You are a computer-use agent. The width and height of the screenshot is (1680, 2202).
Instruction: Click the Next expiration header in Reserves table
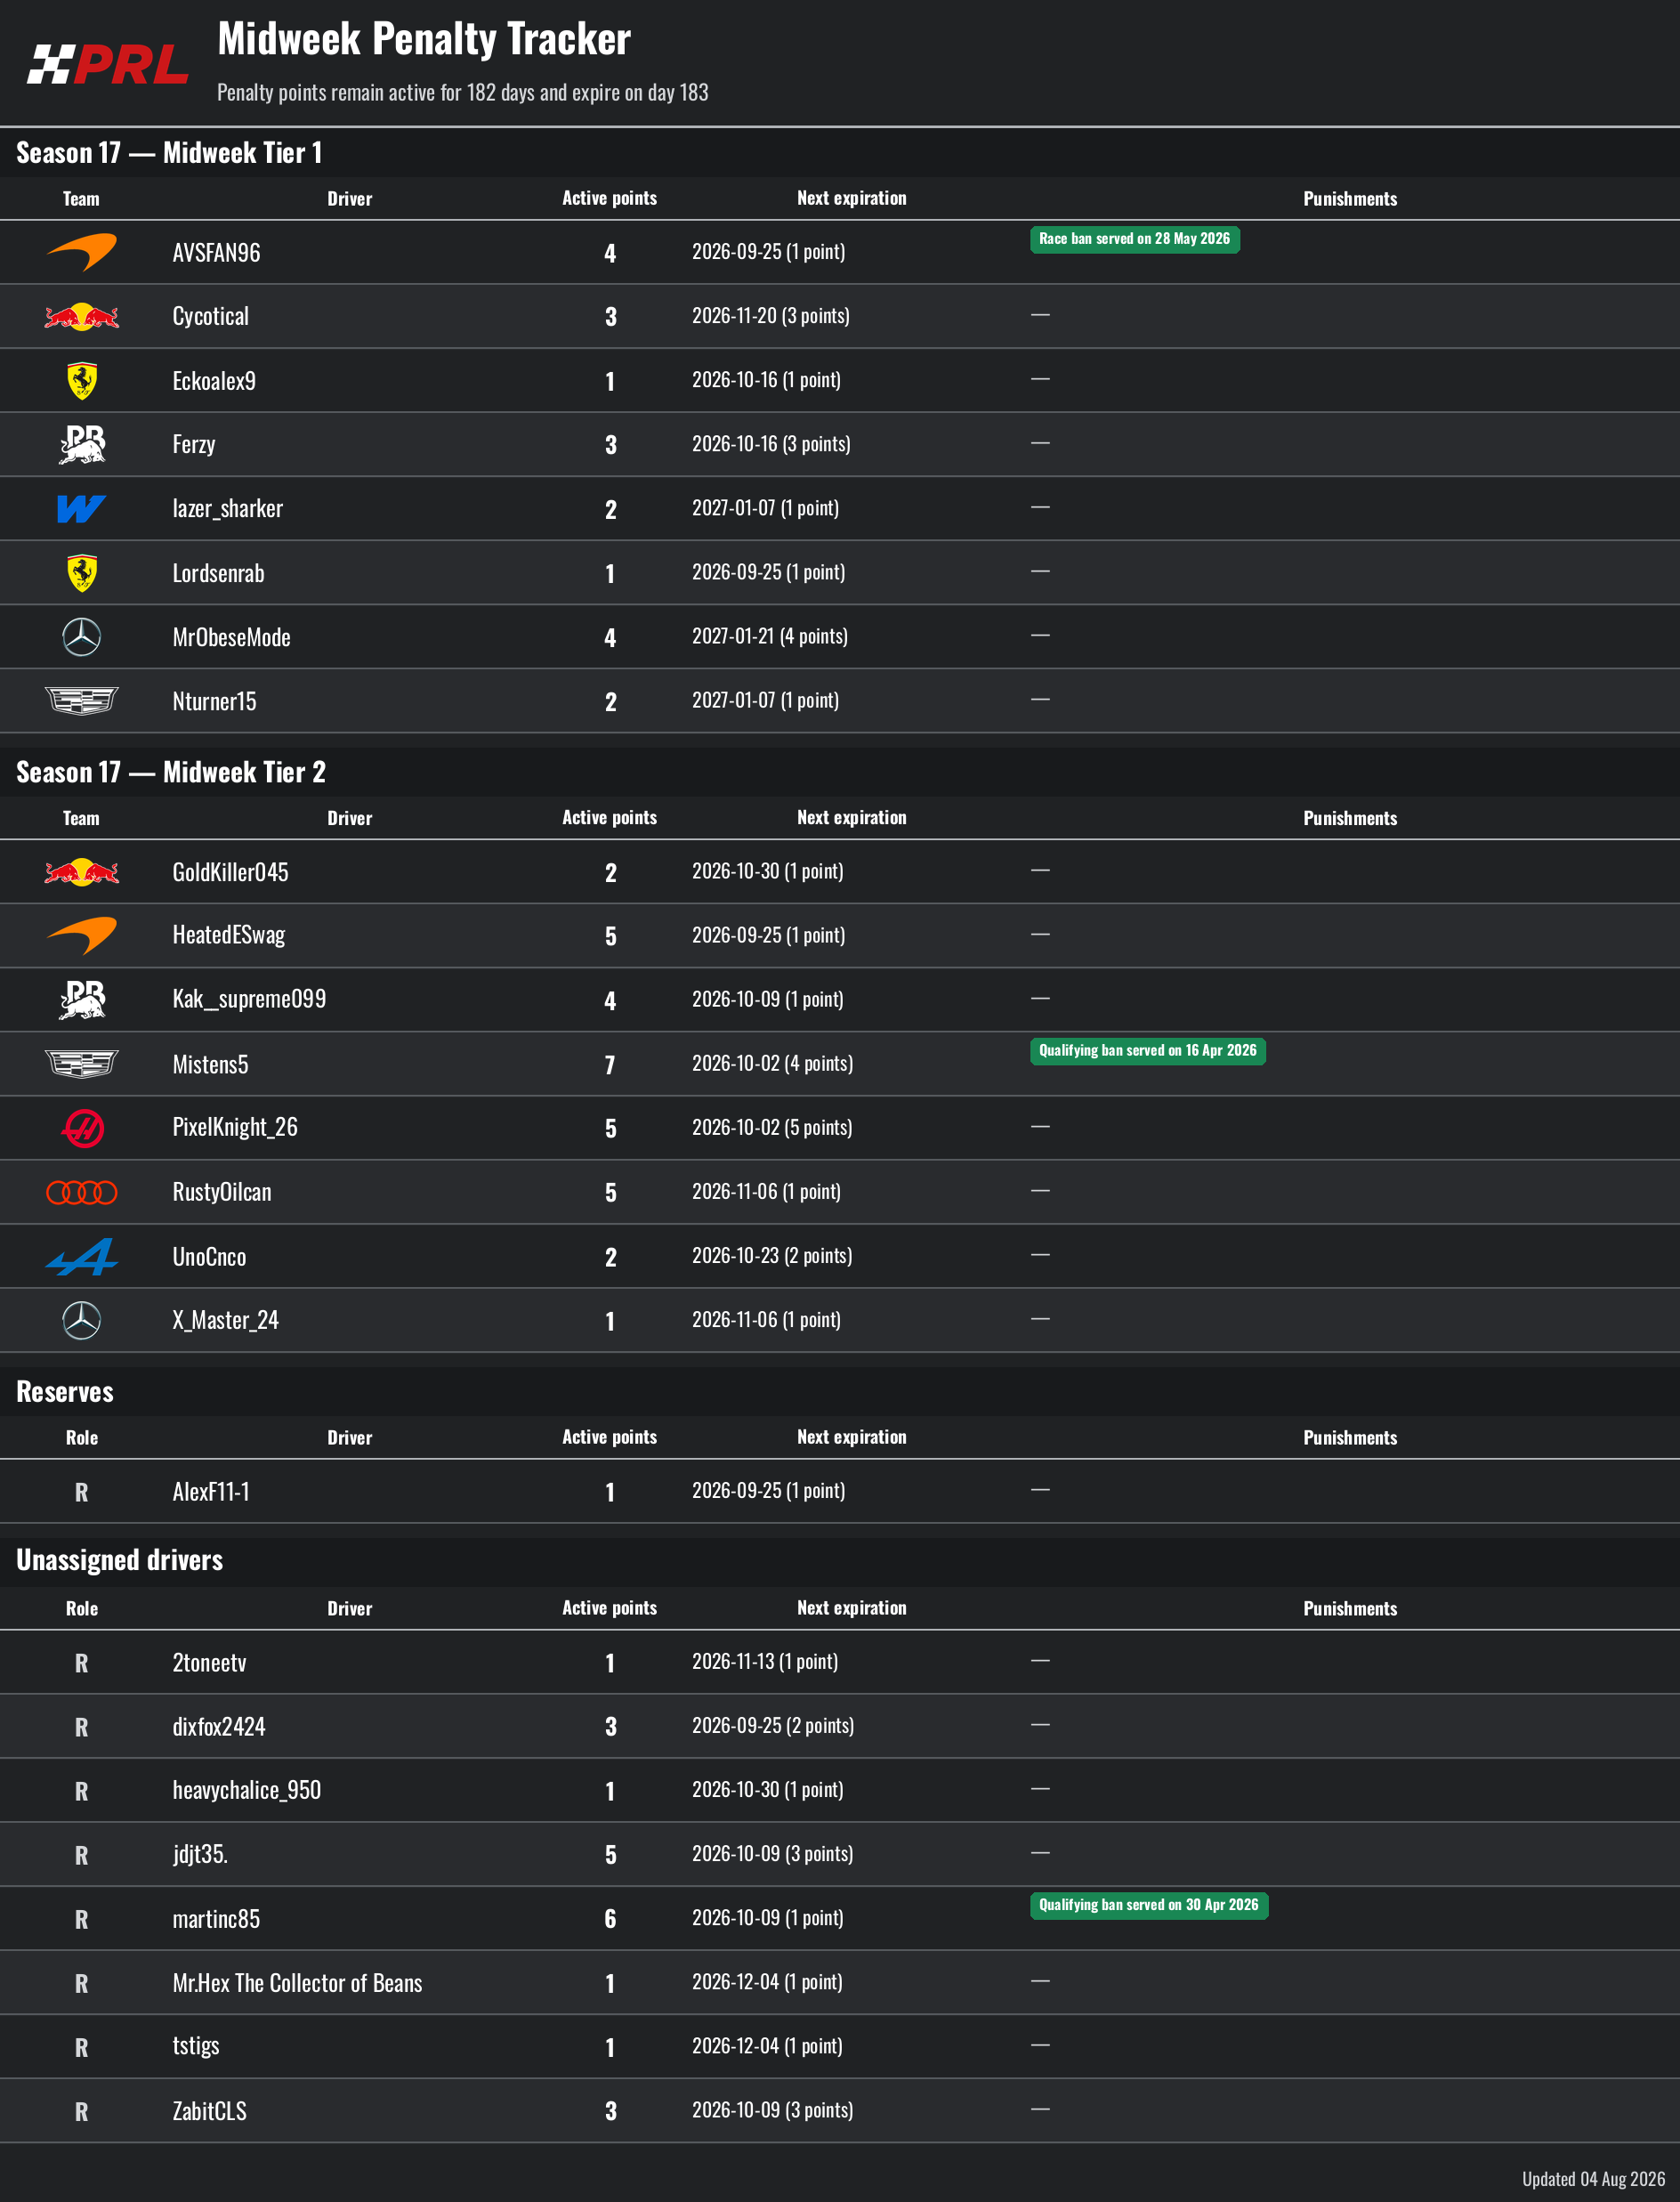(x=852, y=1437)
